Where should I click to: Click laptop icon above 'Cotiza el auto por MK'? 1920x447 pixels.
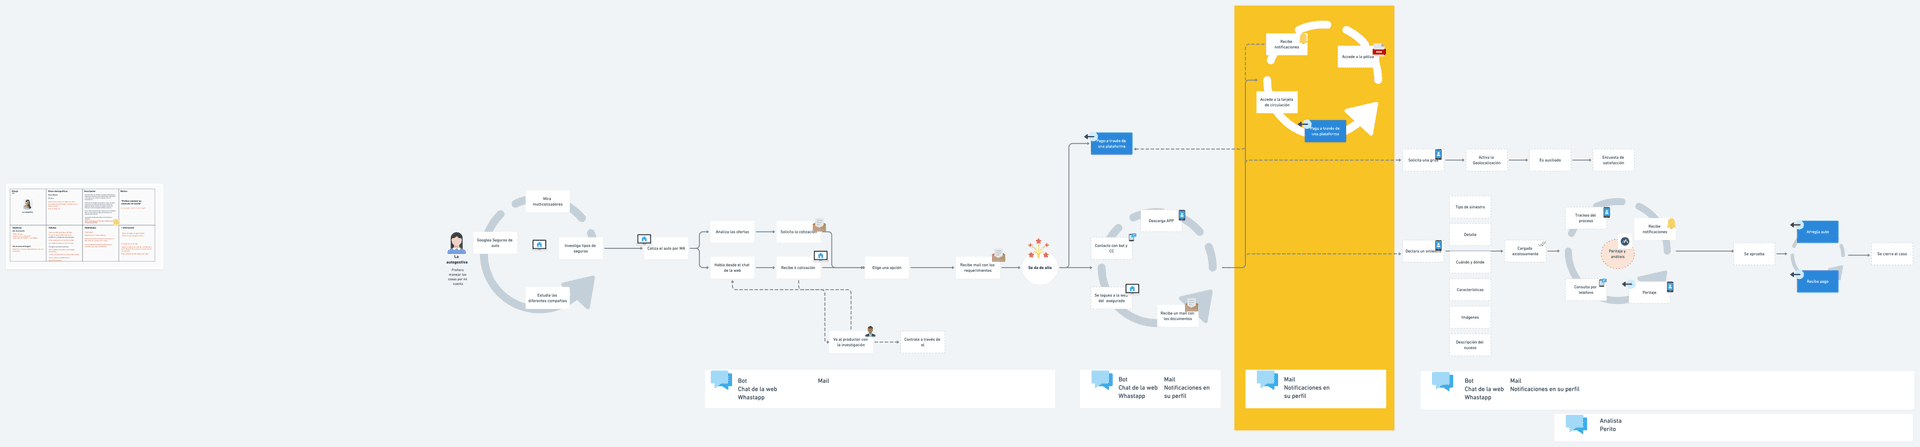pyautogui.click(x=644, y=239)
